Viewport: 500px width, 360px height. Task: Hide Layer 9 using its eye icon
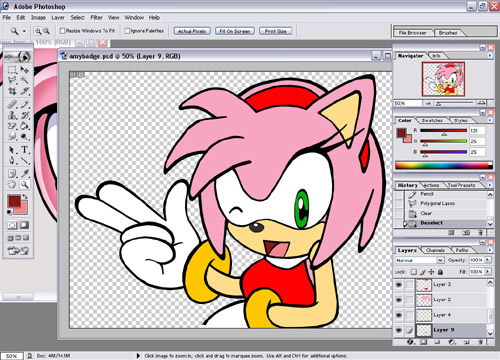[399, 330]
